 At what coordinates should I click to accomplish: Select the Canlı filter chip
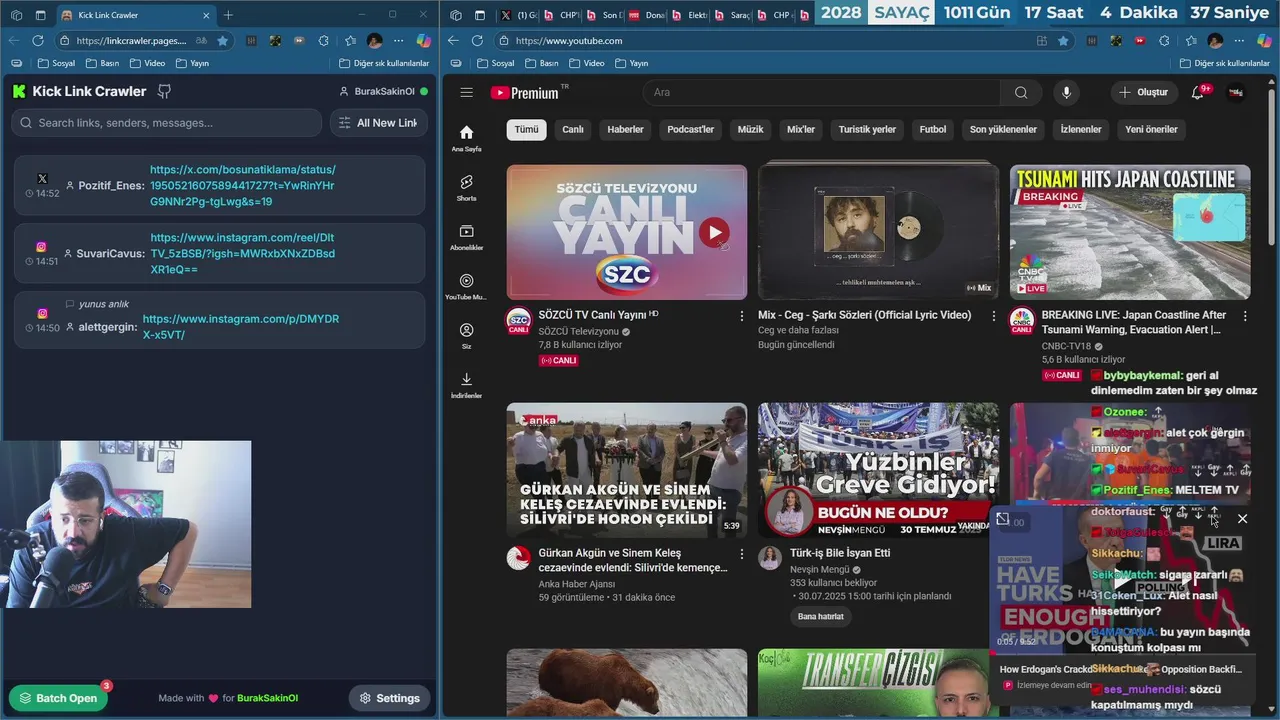pos(573,129)
